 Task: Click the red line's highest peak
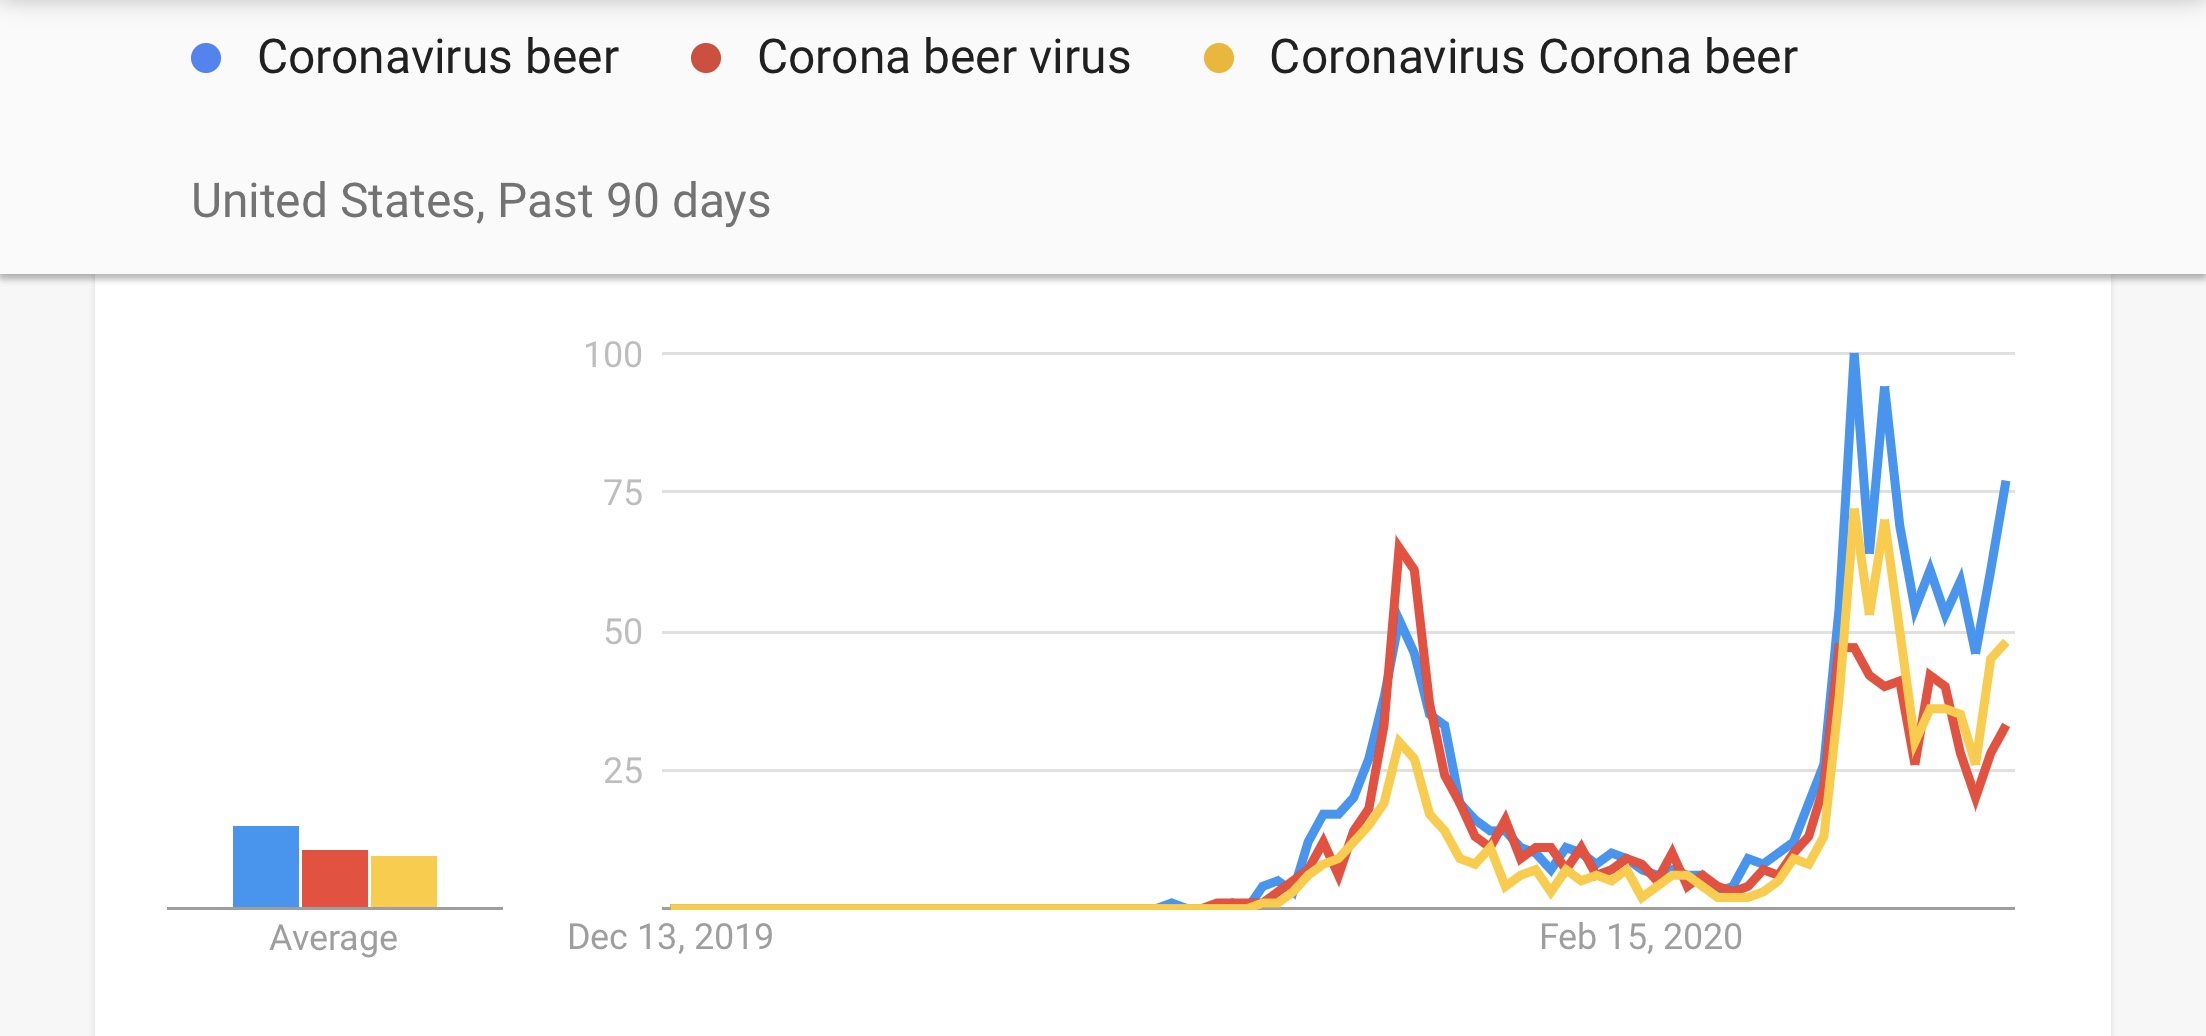(x=1399, y=544)
